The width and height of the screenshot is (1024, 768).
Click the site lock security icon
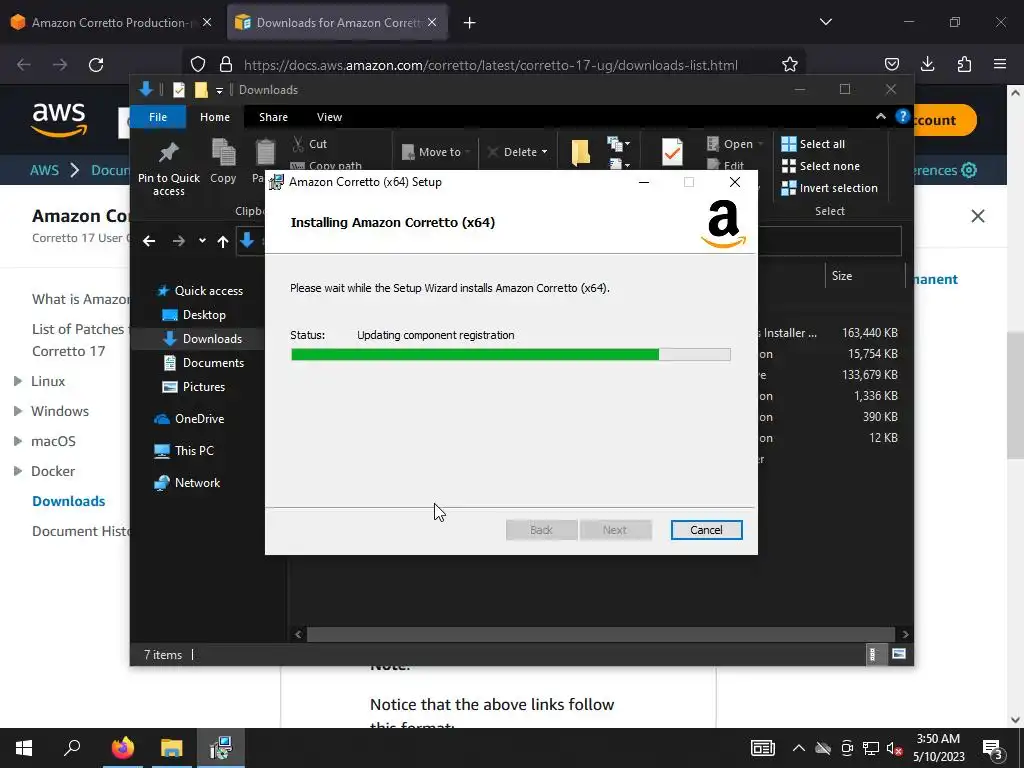pyautogui.click(x=226, y=64)
